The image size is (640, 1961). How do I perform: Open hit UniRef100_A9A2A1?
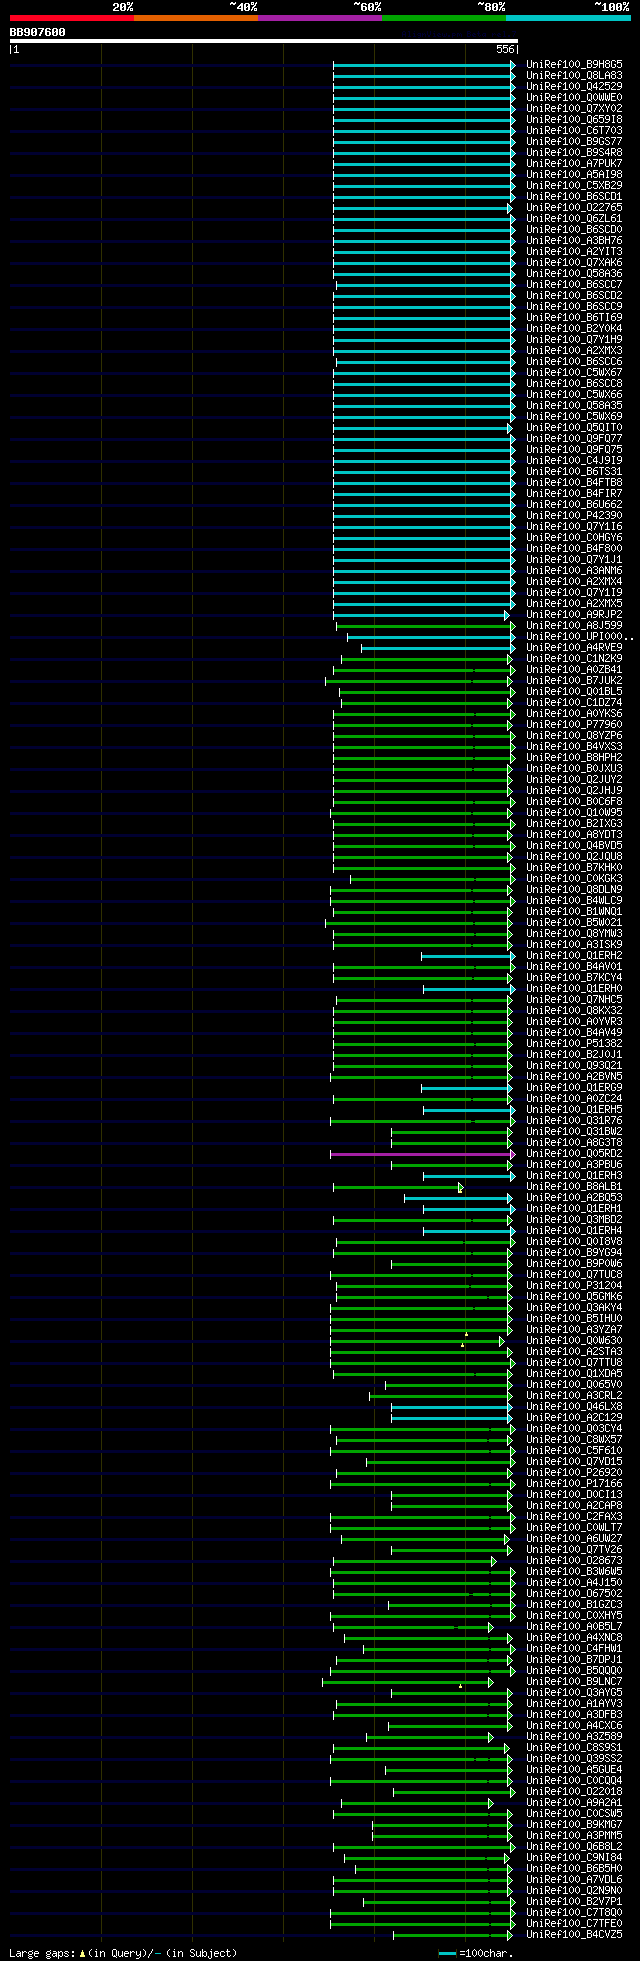[x=574, y=1802]
